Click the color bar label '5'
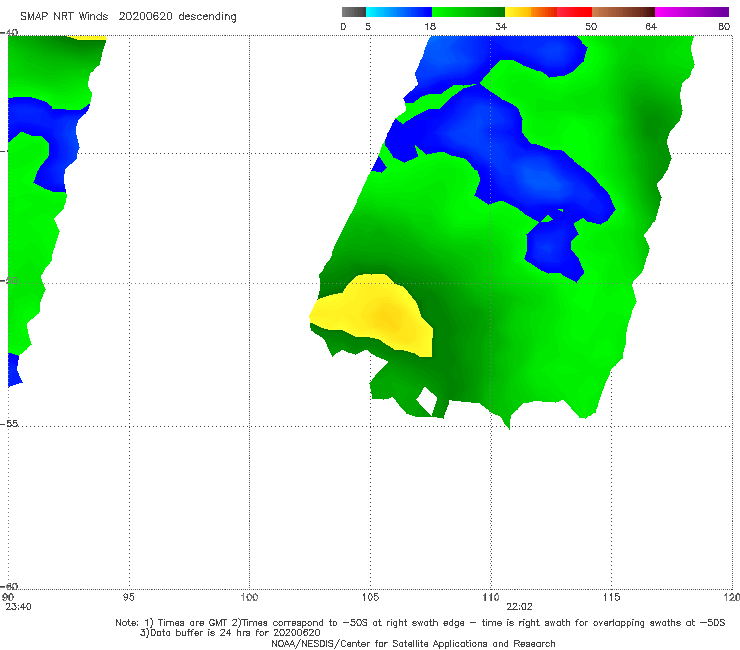 pyautogui.click(x=368, y=26)
